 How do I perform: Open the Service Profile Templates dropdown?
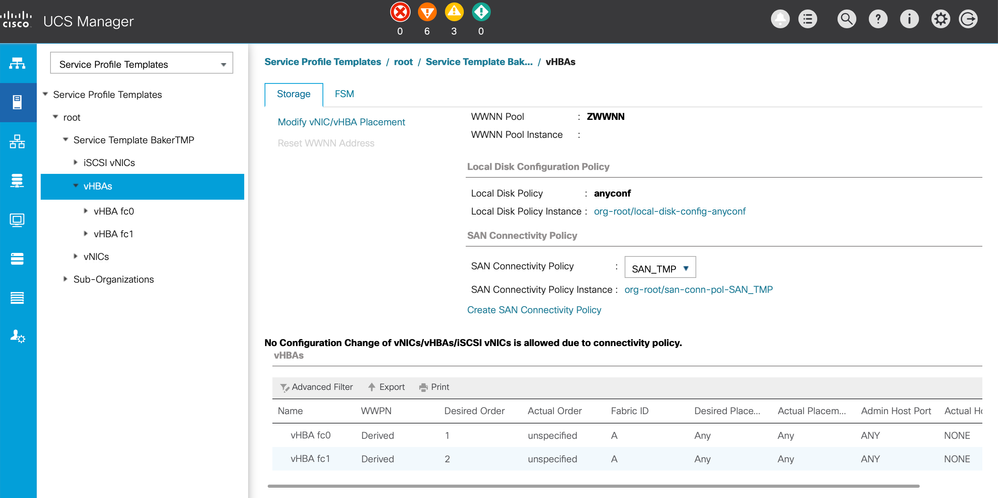pos(141,64)
